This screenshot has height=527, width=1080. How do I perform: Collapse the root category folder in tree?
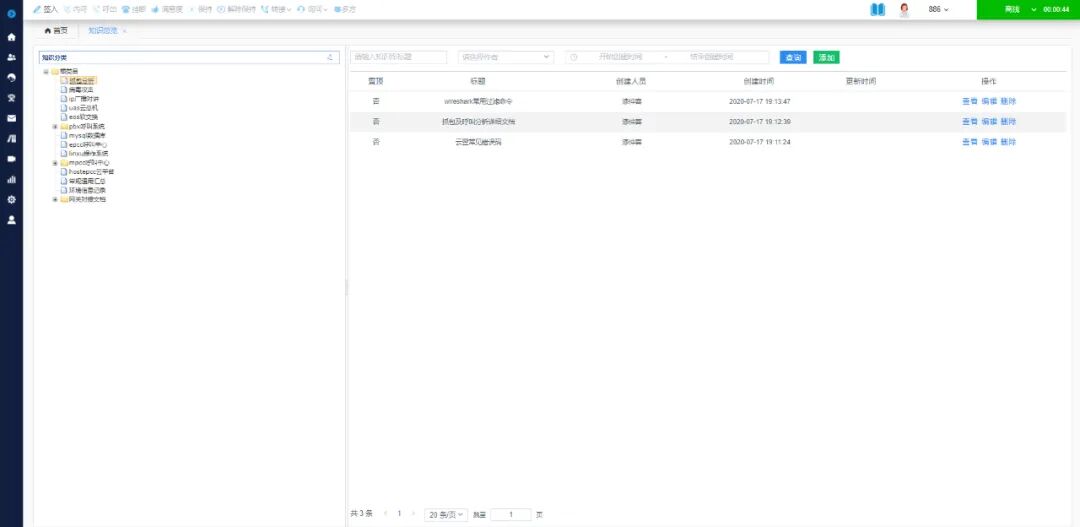(45, 72)
